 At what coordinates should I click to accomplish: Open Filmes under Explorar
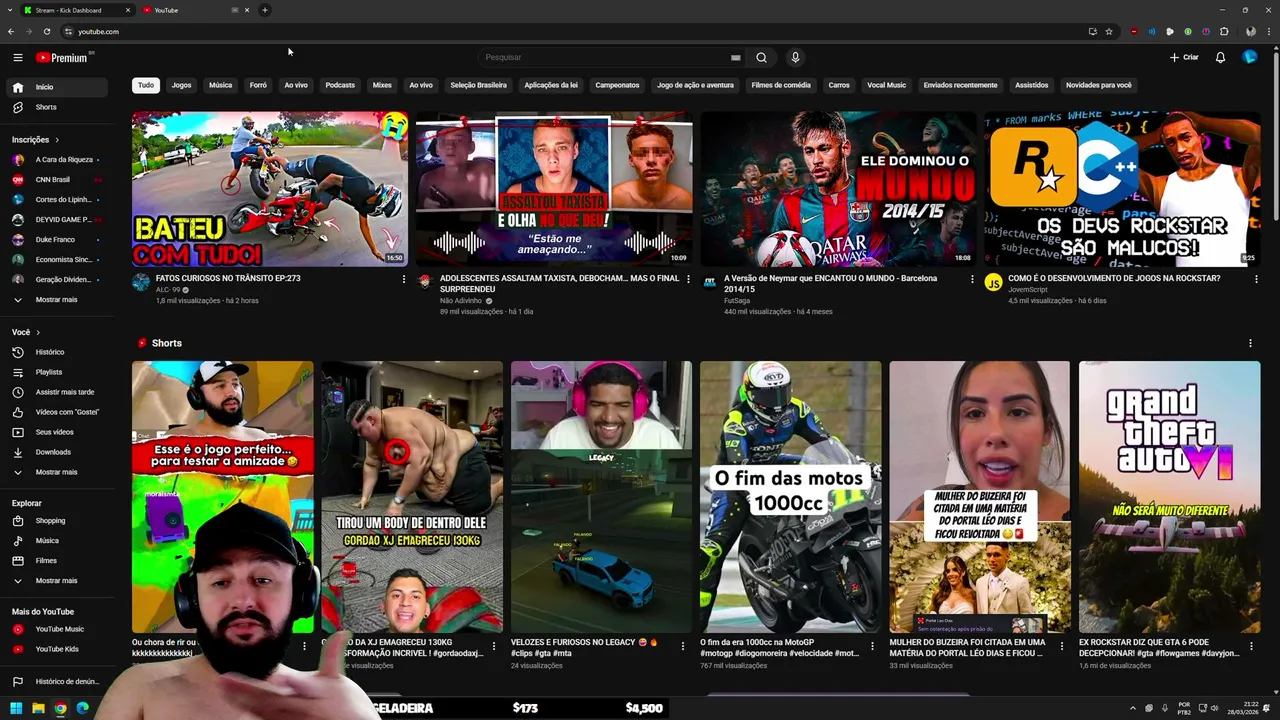point(58,561)
